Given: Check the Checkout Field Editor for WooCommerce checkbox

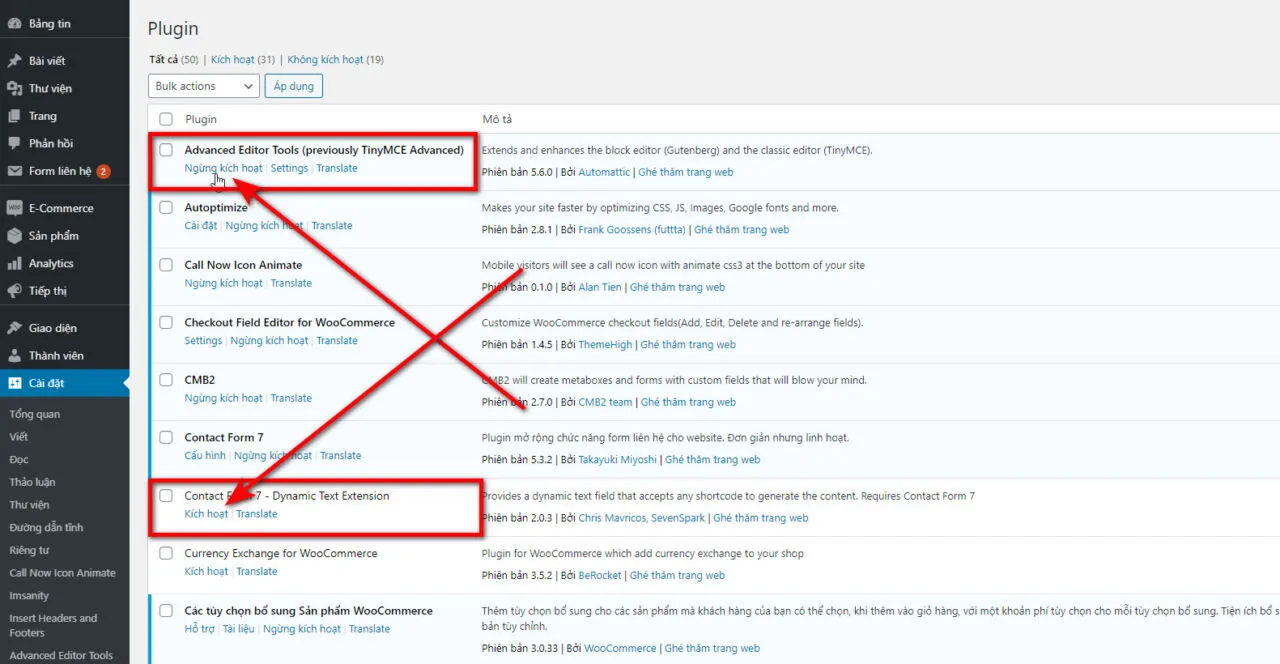Looking at the screenshot, I should point(166,322).
